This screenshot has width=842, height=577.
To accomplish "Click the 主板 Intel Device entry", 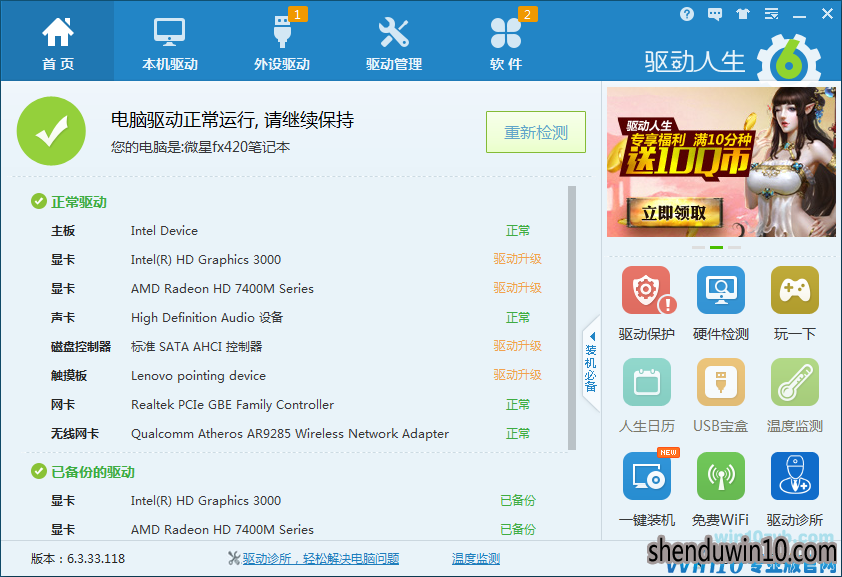I will [164, 231].
